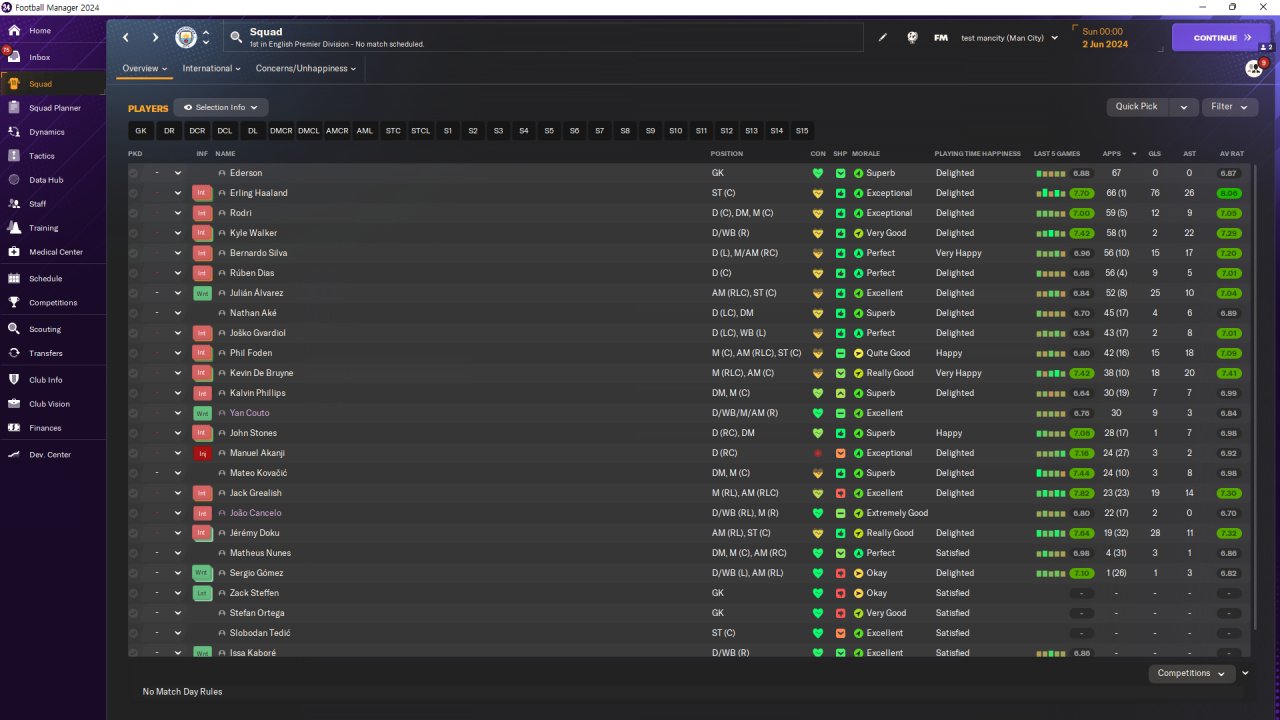Image resolution: width=1280 pixels, height=720 pixels.
Task: Open the Training sidebar icon
Action: (14, 228)
